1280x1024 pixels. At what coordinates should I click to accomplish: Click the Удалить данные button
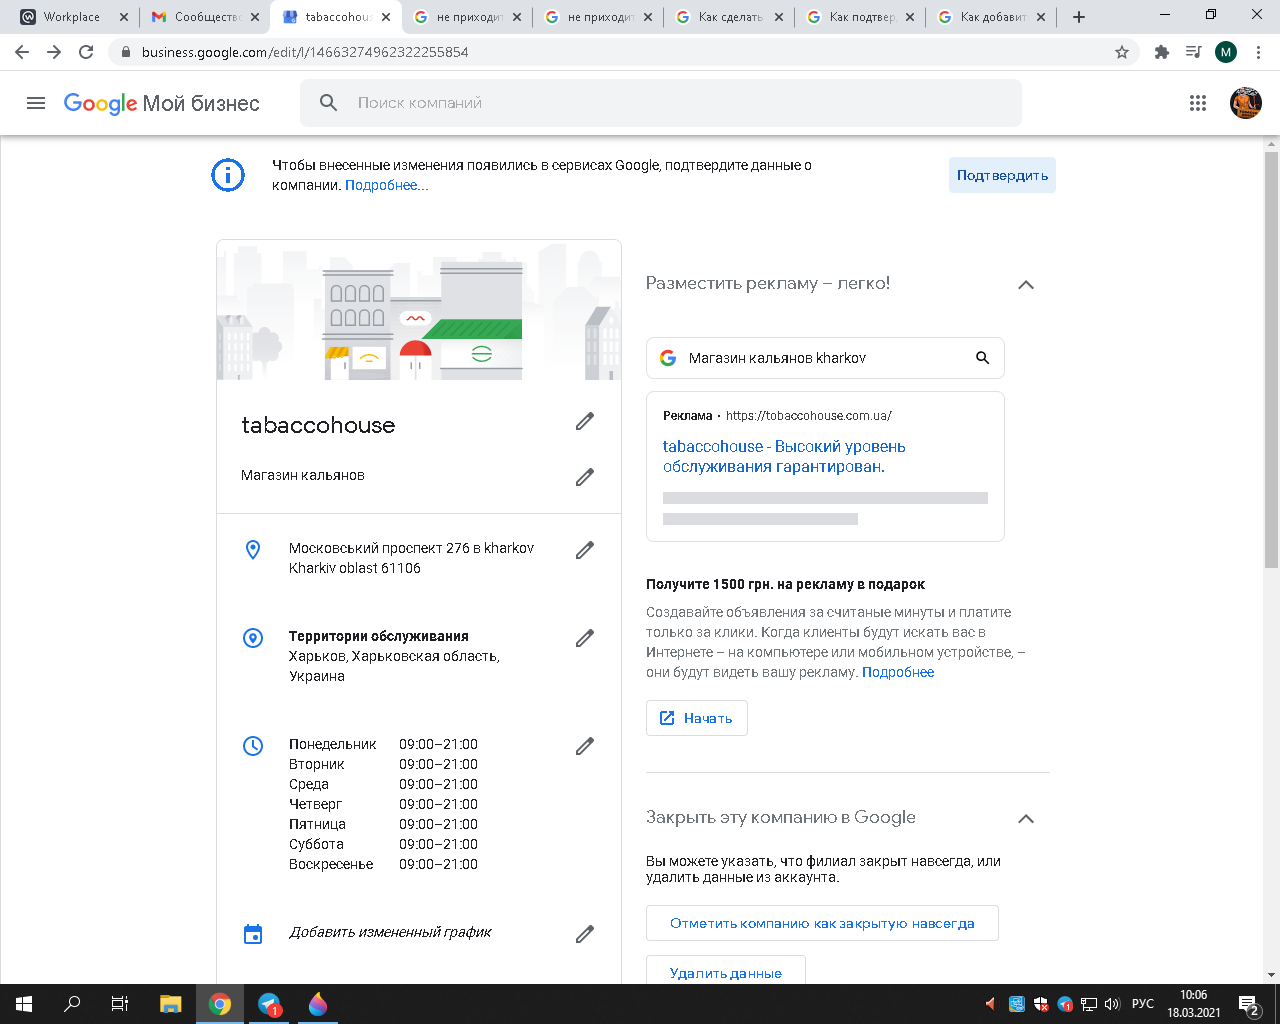click(726, 972)
